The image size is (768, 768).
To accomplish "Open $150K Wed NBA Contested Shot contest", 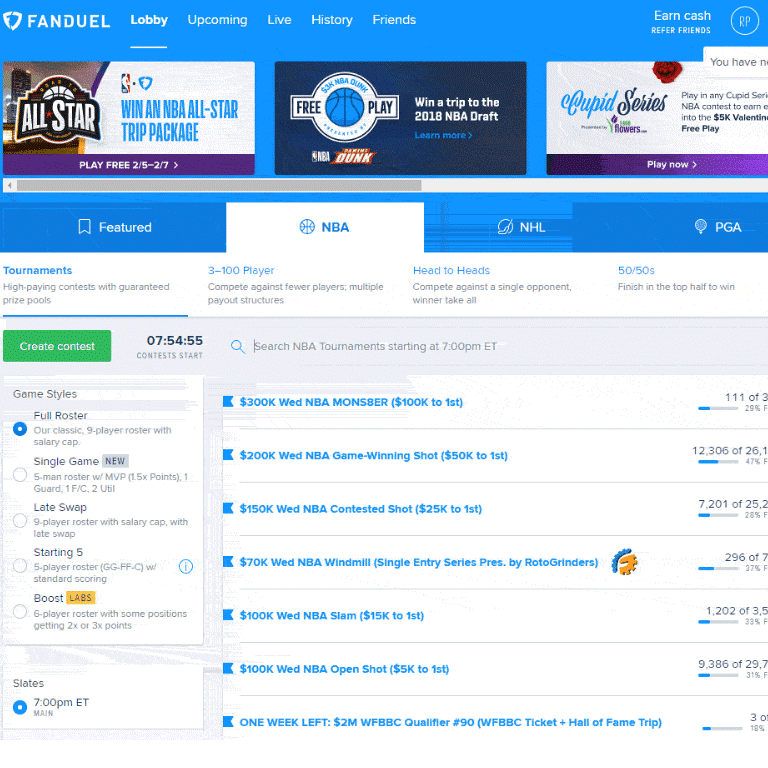I will [360, 509].
